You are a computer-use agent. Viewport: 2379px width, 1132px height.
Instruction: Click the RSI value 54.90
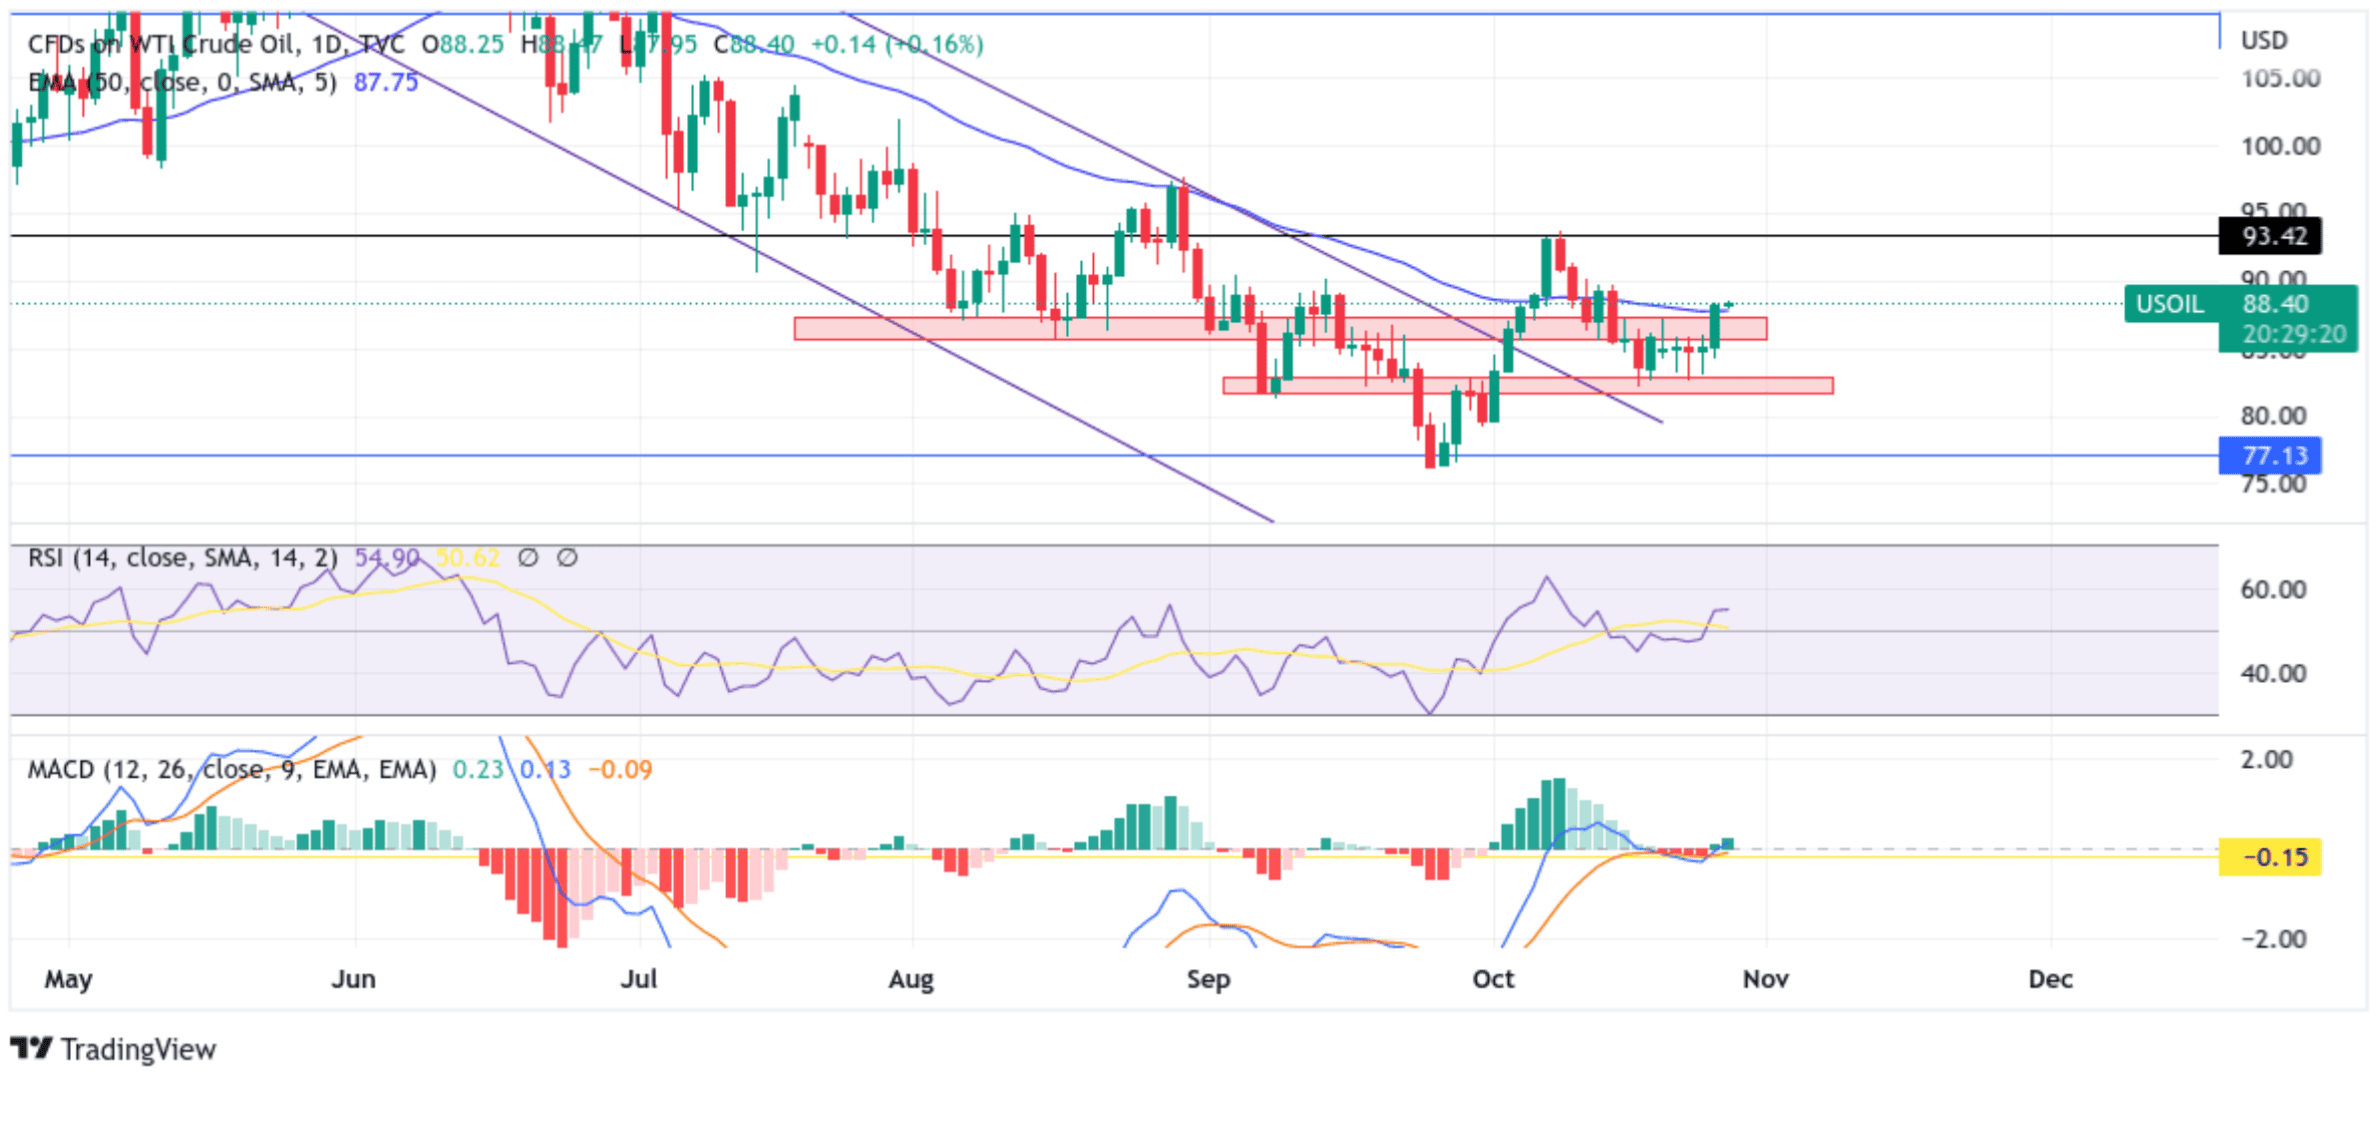pyautogui.click(x=387, y=558)
